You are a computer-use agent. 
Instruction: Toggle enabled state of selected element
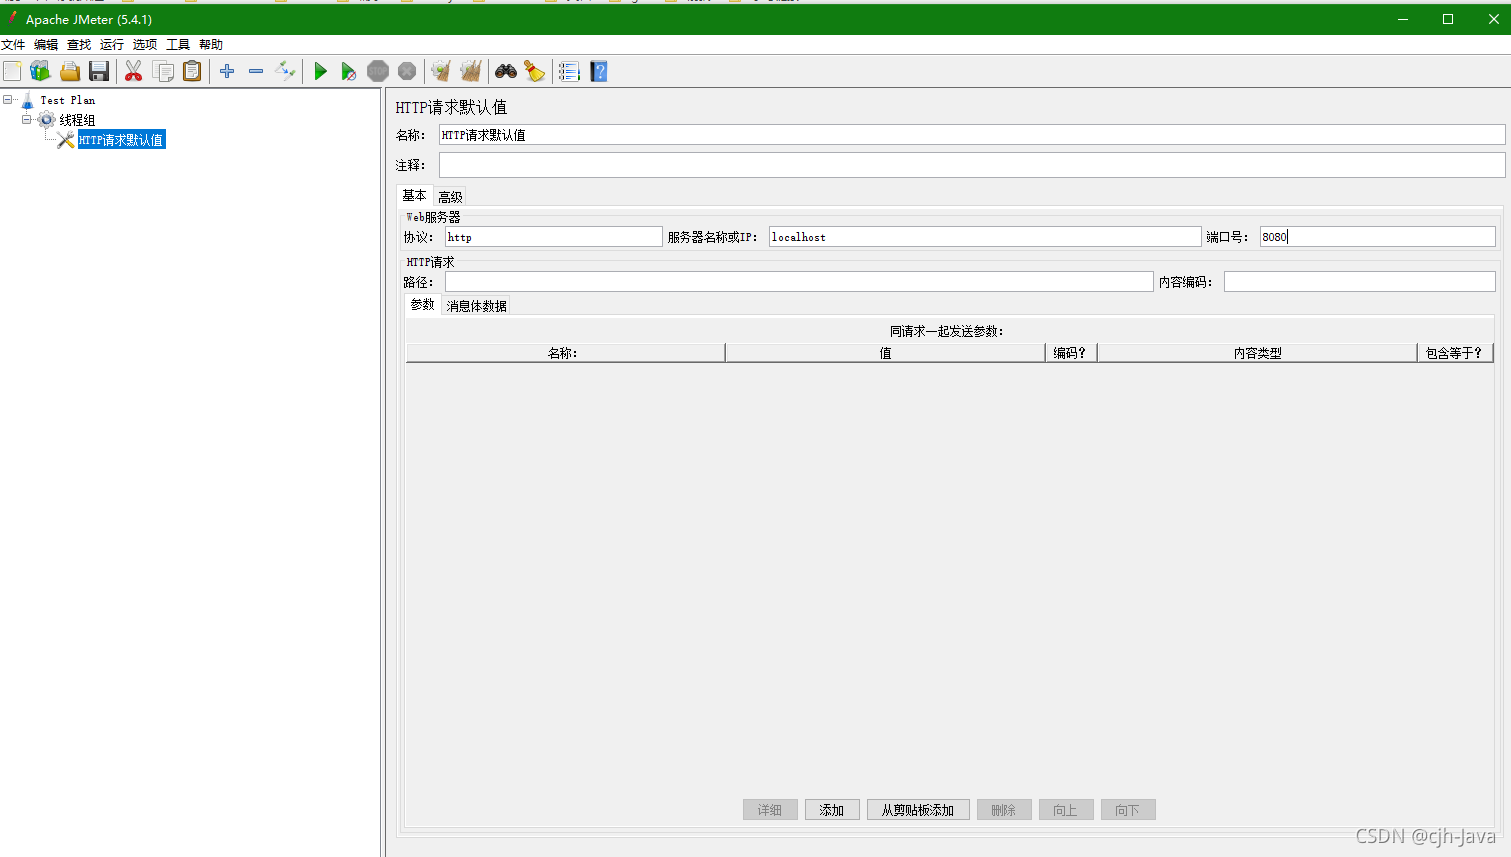click(x=286, y=71)
